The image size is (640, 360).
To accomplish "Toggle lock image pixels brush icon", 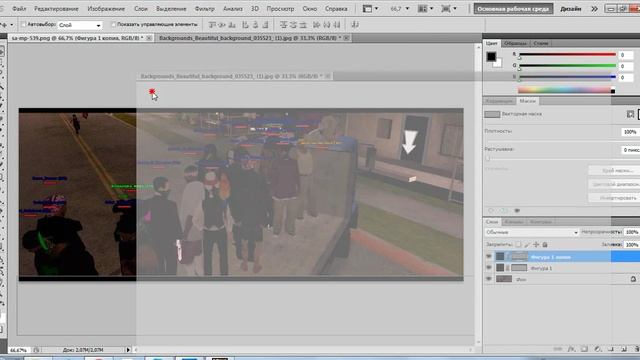I will click(527, 244).
